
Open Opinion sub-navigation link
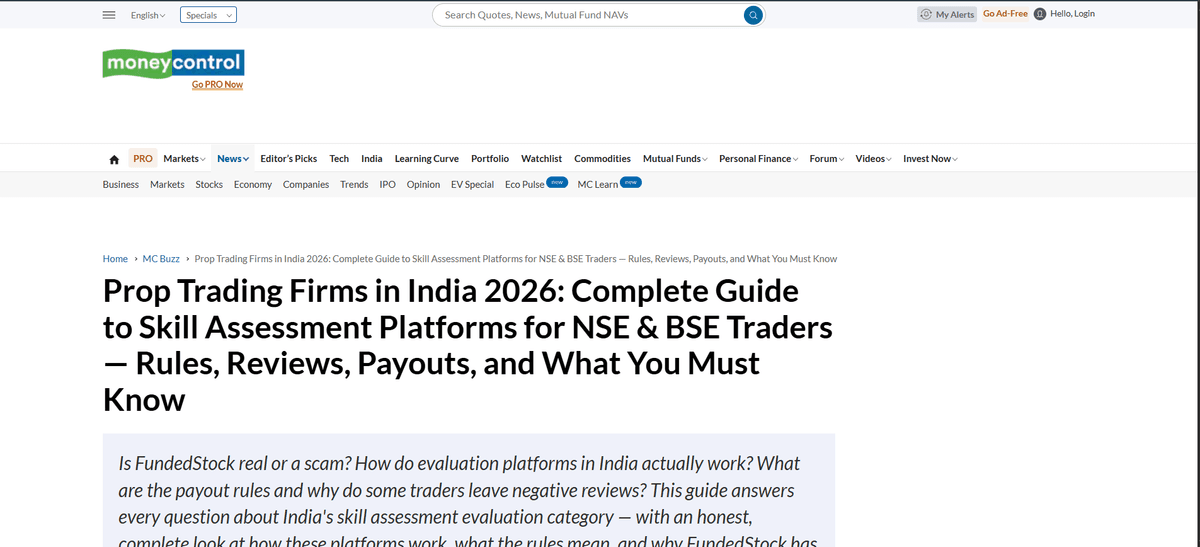(x=423, y=185)
